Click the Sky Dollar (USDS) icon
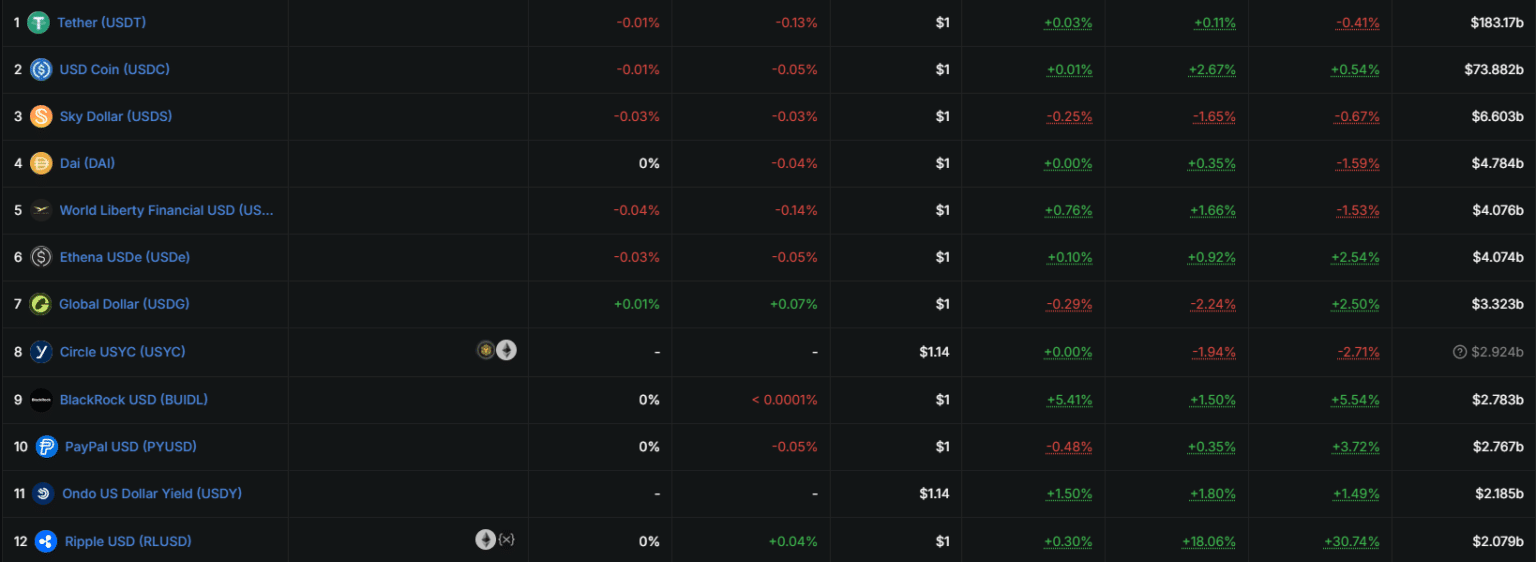1536x562 pixels. tap(41, 116)
